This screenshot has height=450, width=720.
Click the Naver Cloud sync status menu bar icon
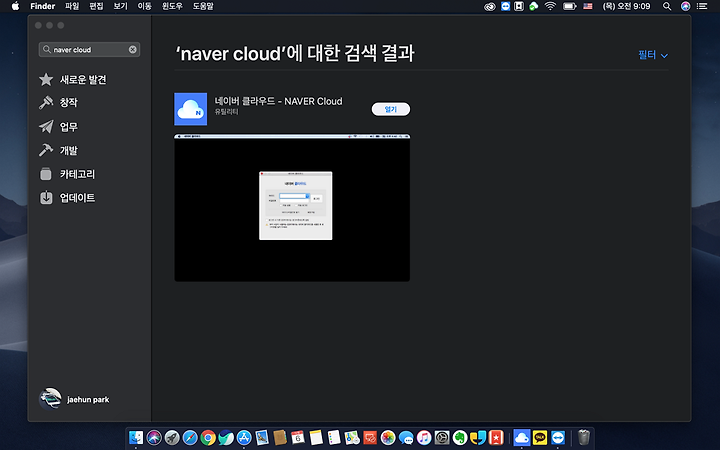pos(534,6)
